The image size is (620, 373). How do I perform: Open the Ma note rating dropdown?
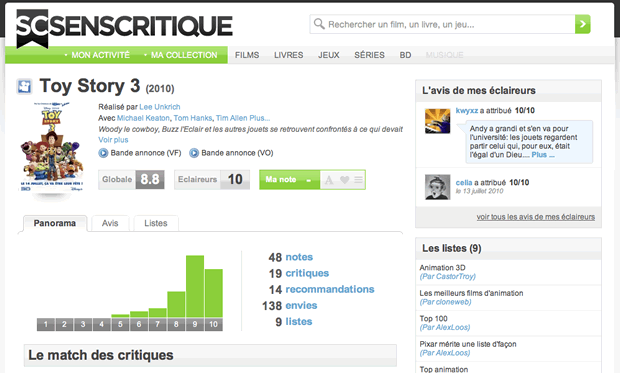(x=289, y=180)
